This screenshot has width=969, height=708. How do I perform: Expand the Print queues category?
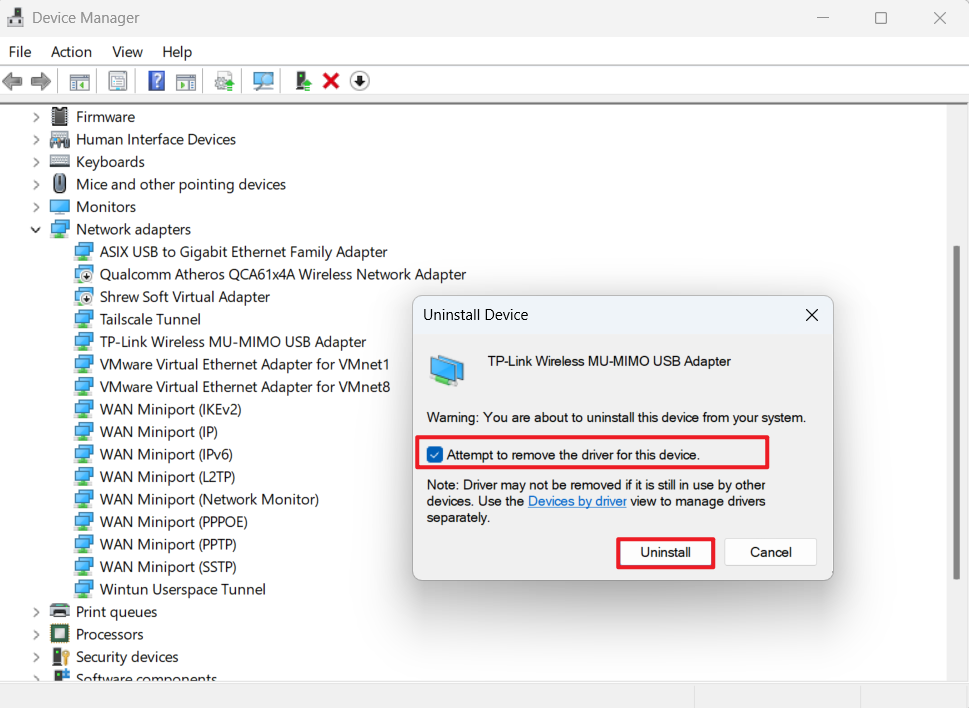click(x=36, y=611)
